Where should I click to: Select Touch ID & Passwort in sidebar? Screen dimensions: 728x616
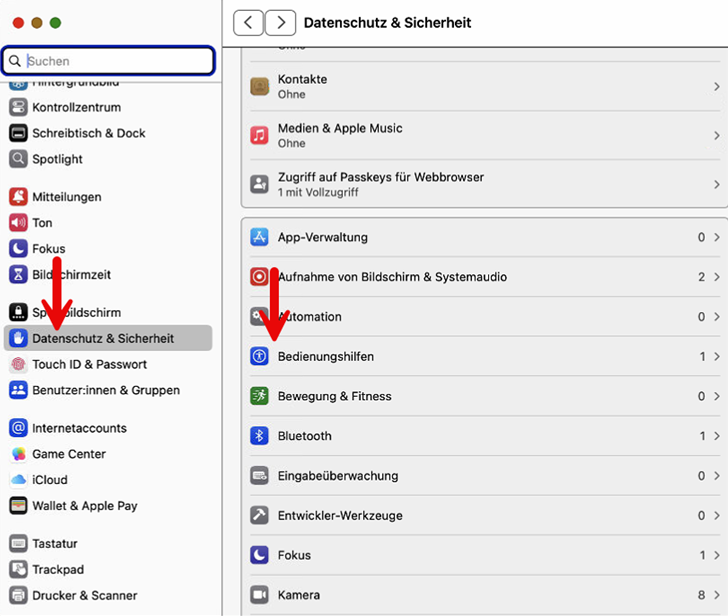[x=89, y=365]
